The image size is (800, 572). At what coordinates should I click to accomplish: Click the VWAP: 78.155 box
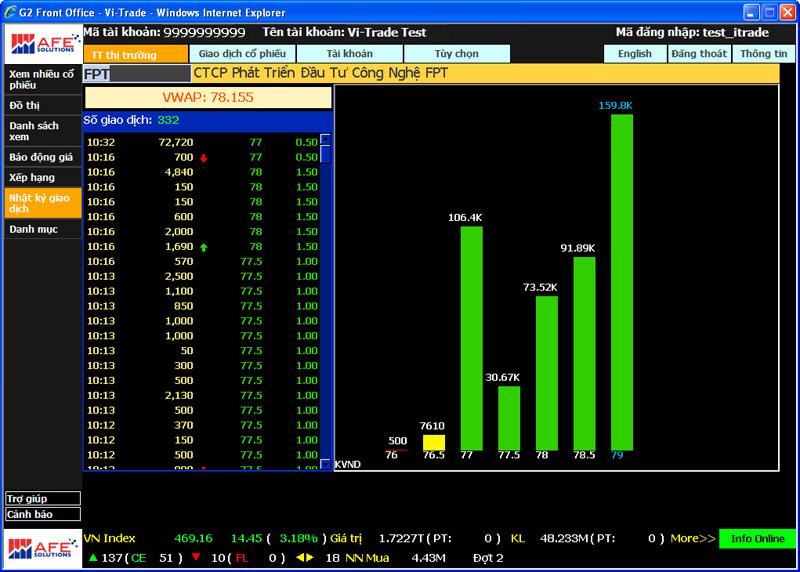point(208,97)
